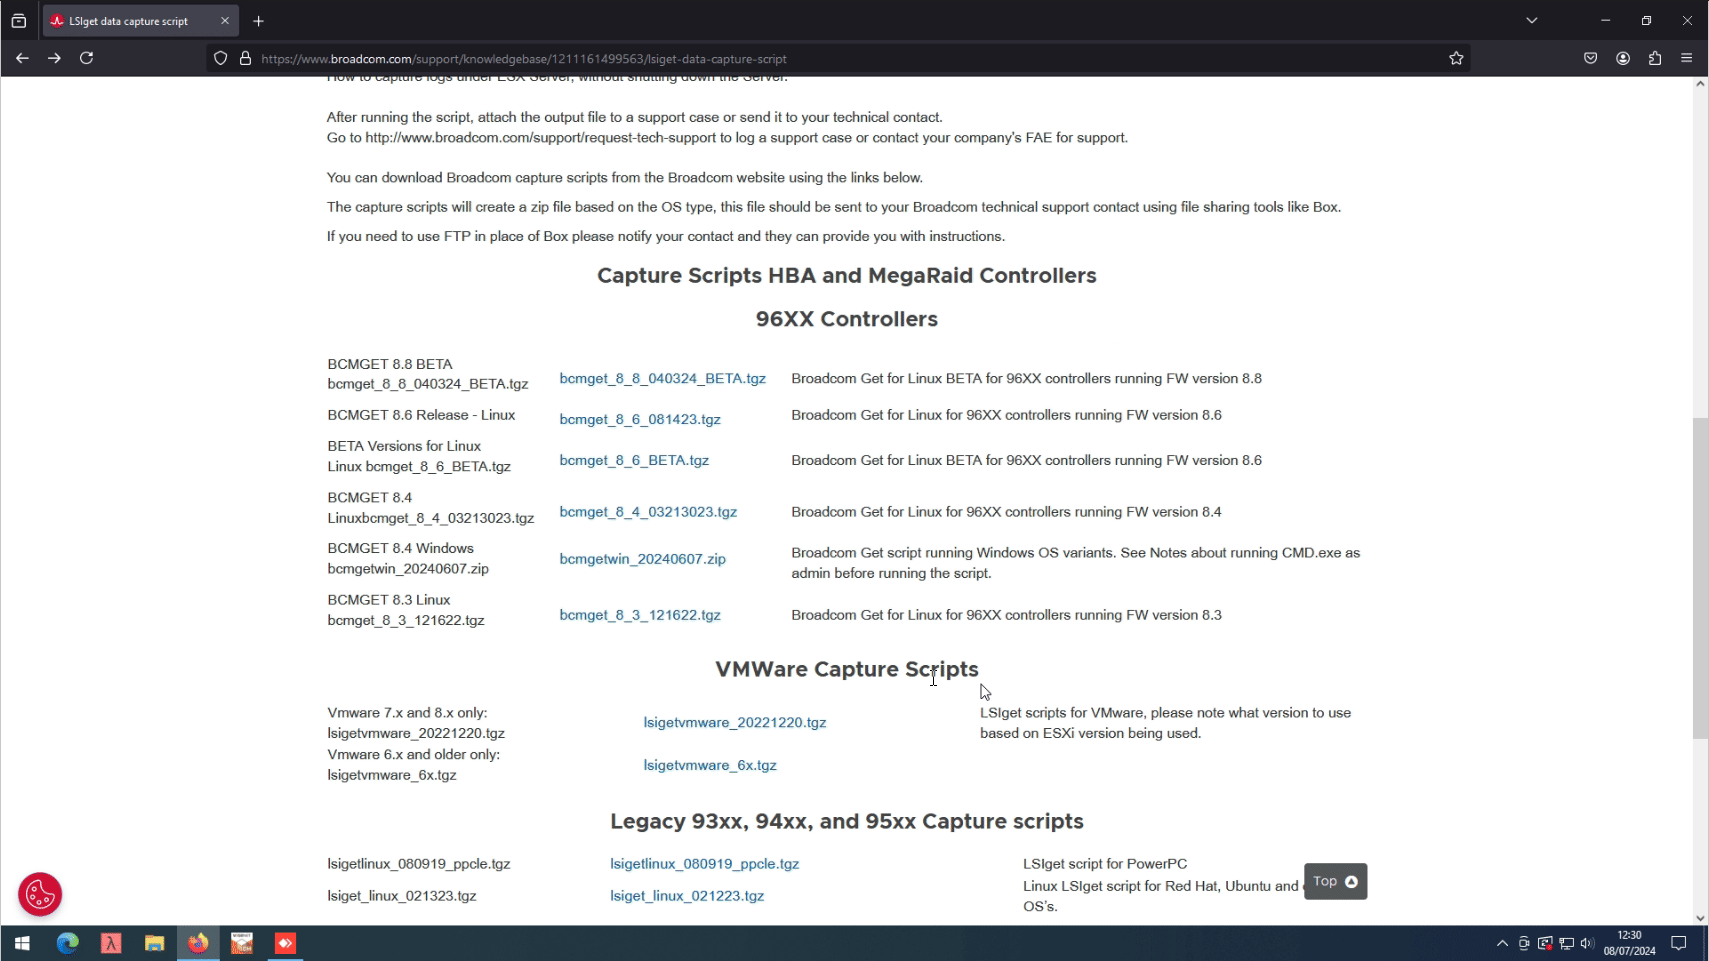Click the site security padlock icon
This screenshot has height=961, width=1709.
pyautogui.click(x=245, y=59)
